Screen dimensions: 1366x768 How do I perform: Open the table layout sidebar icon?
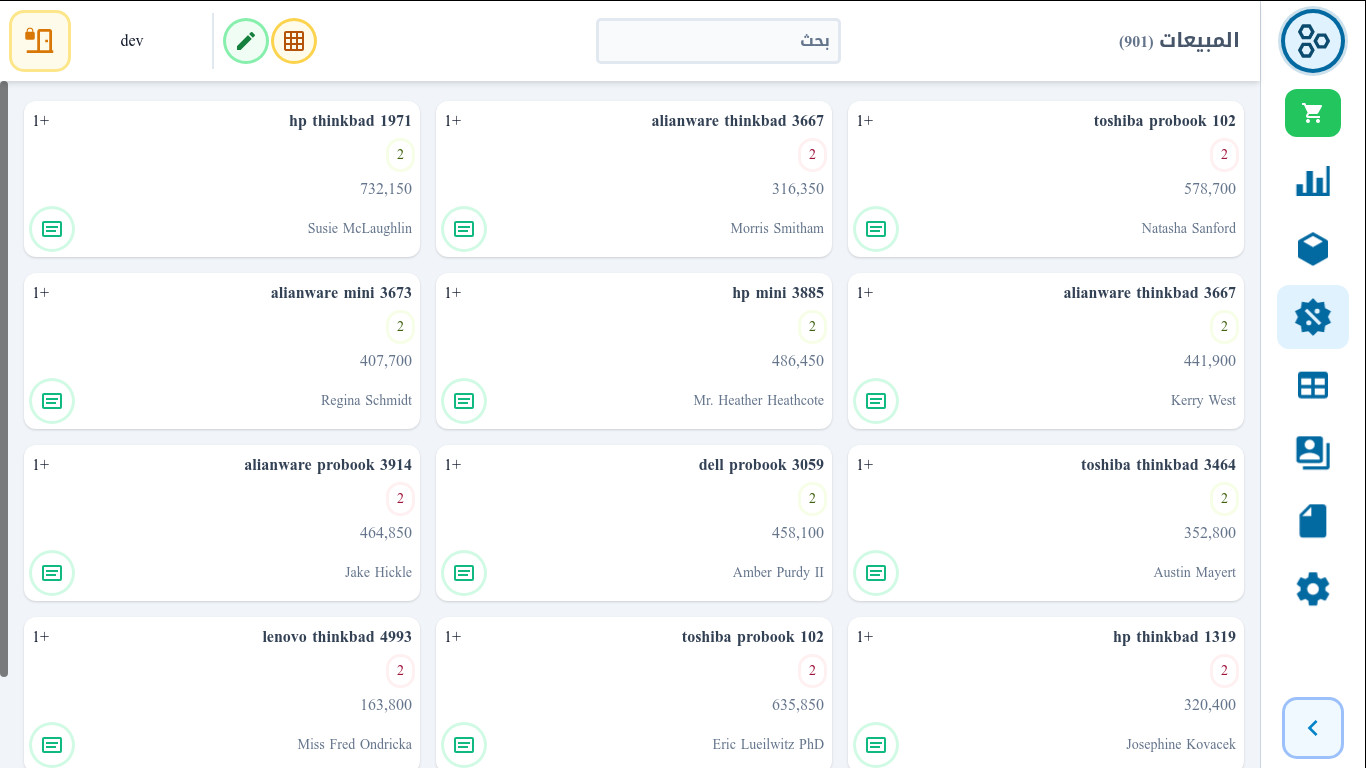point(1312,385)
